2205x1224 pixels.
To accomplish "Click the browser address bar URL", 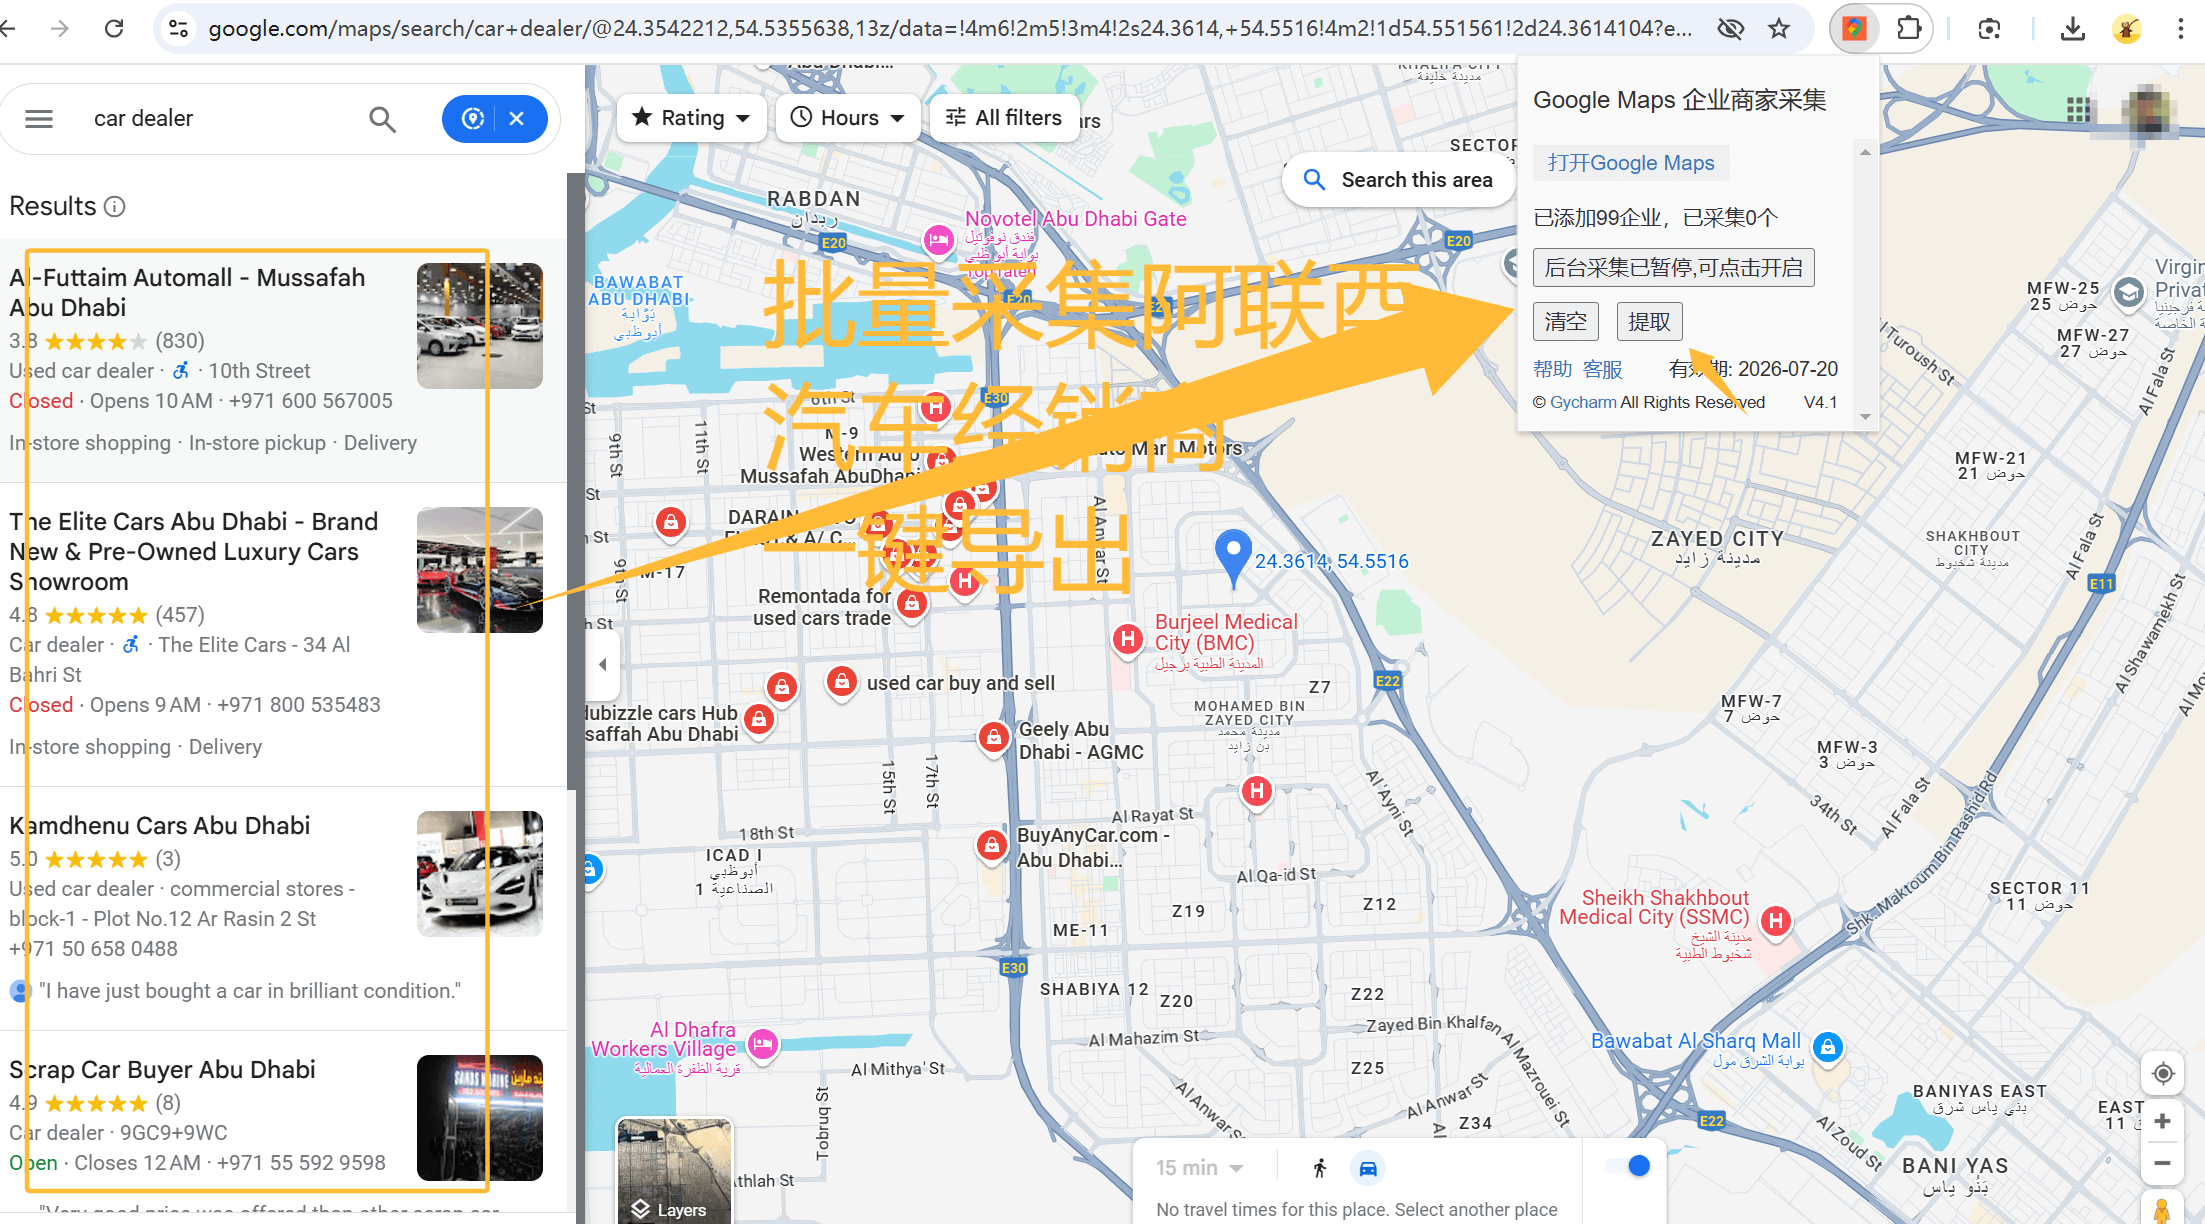I will point(949,28).
